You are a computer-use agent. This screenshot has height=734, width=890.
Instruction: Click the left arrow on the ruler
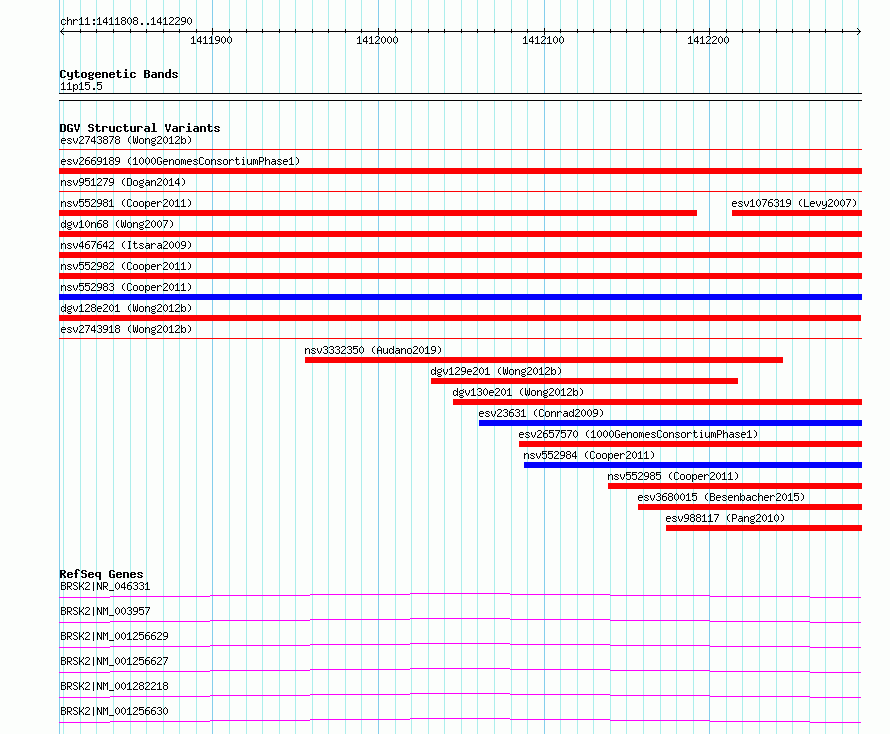62,32
